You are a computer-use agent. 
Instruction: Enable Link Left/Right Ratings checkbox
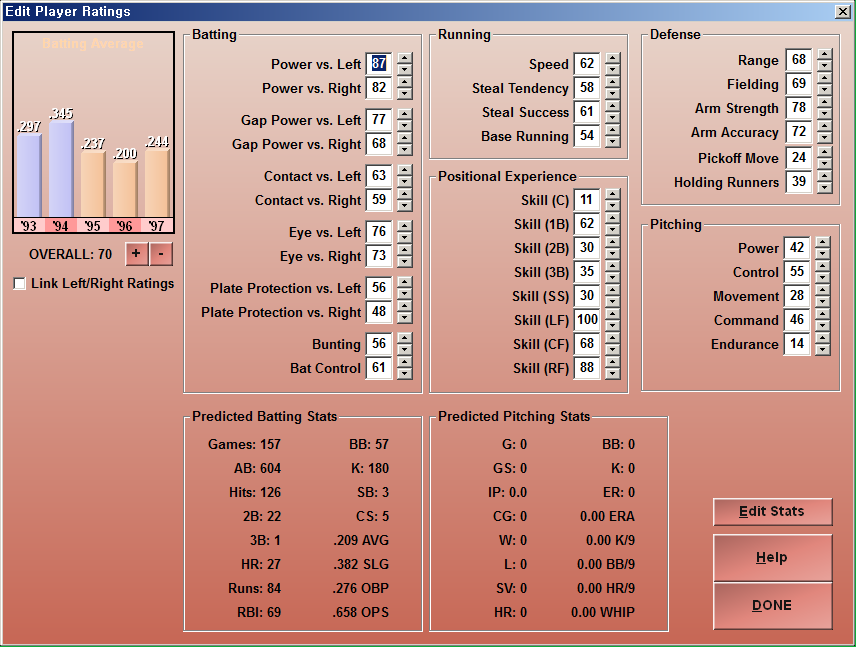20,284
